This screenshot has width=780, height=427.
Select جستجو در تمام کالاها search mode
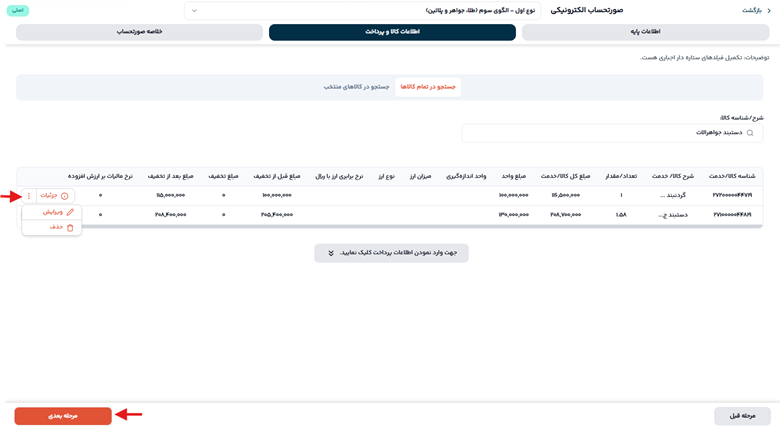tap(428, 87)
